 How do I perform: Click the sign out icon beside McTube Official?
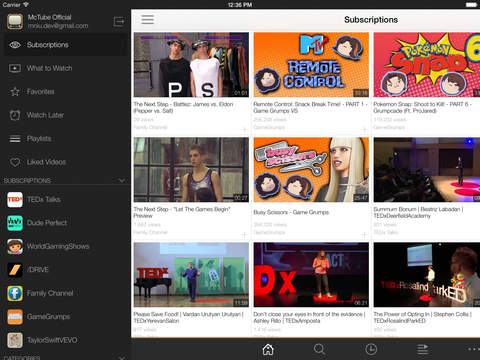click(119, 22)
